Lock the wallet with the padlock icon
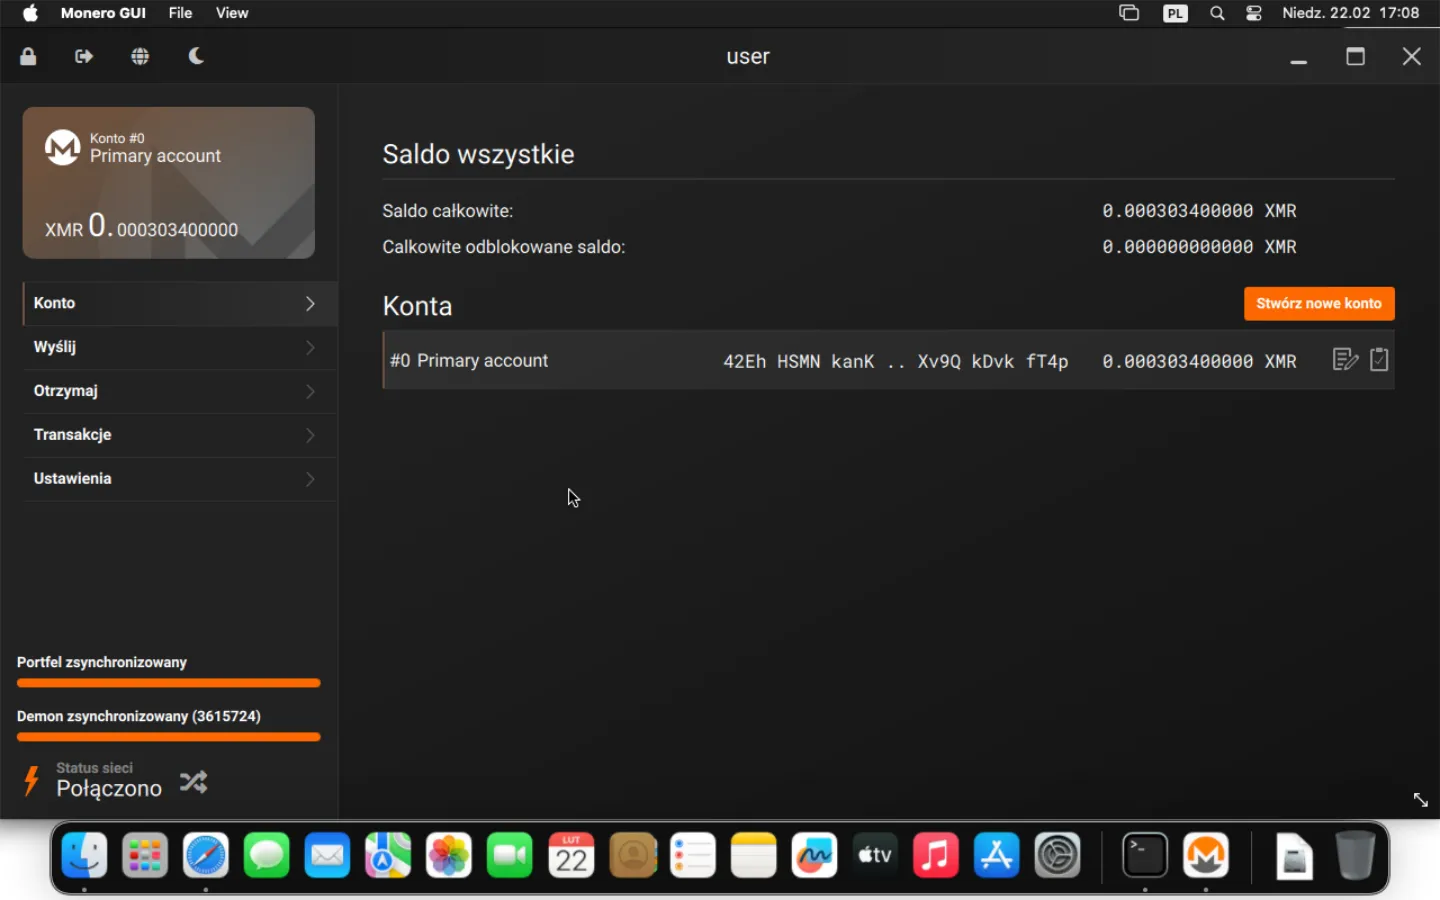 pos(28,57)
